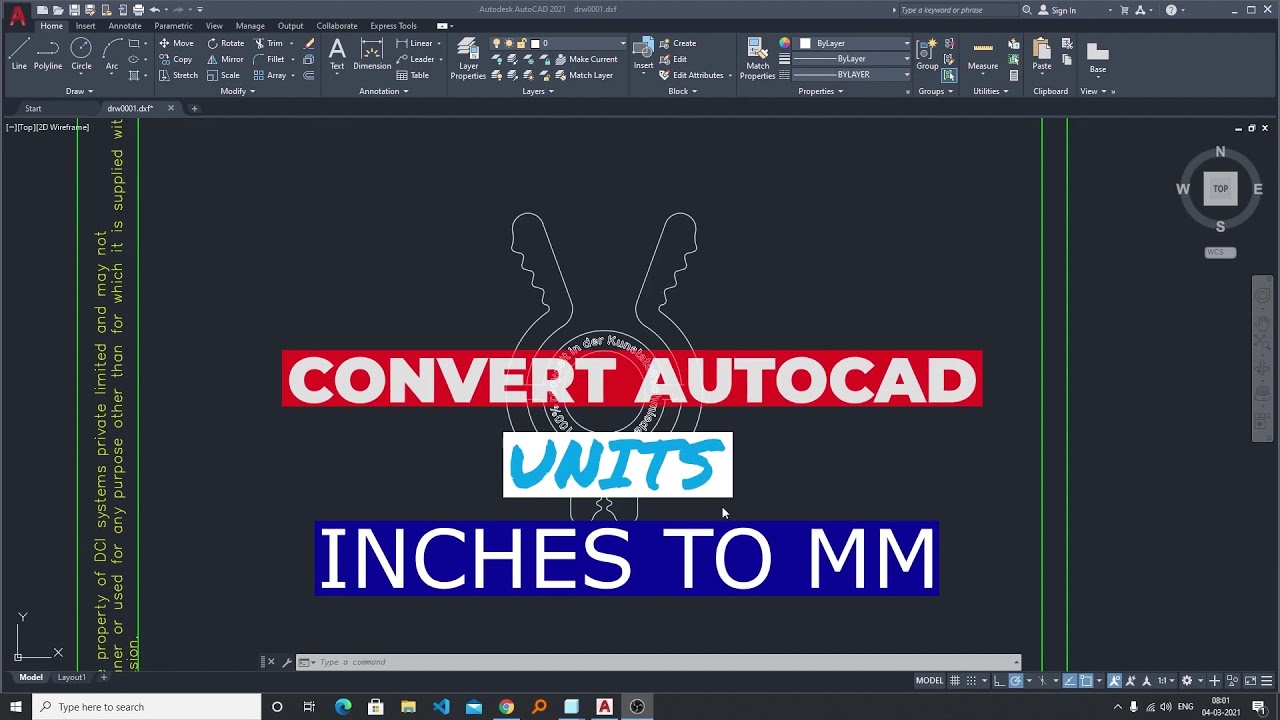The width and height of the screenshot is (1280, 720).
Task: Select the Line drawing tool
Action: tap(18, 52)
